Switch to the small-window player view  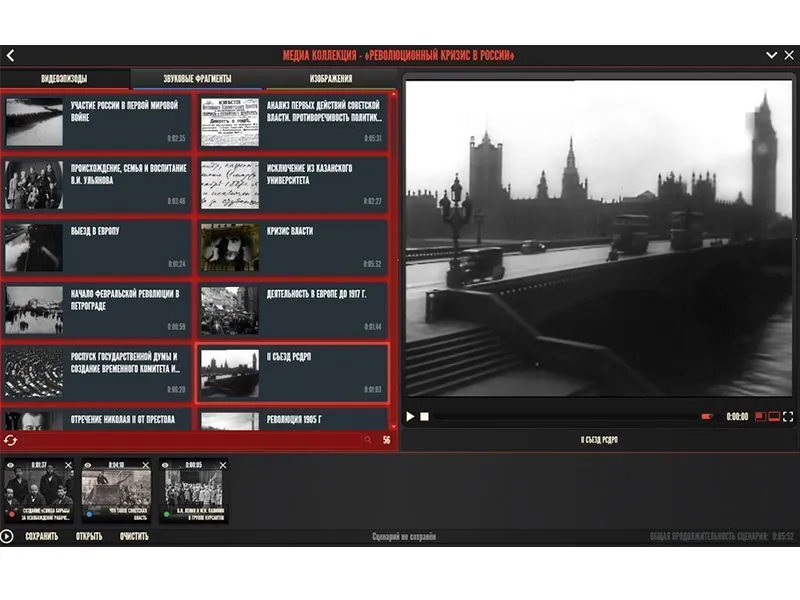(760, 416)
